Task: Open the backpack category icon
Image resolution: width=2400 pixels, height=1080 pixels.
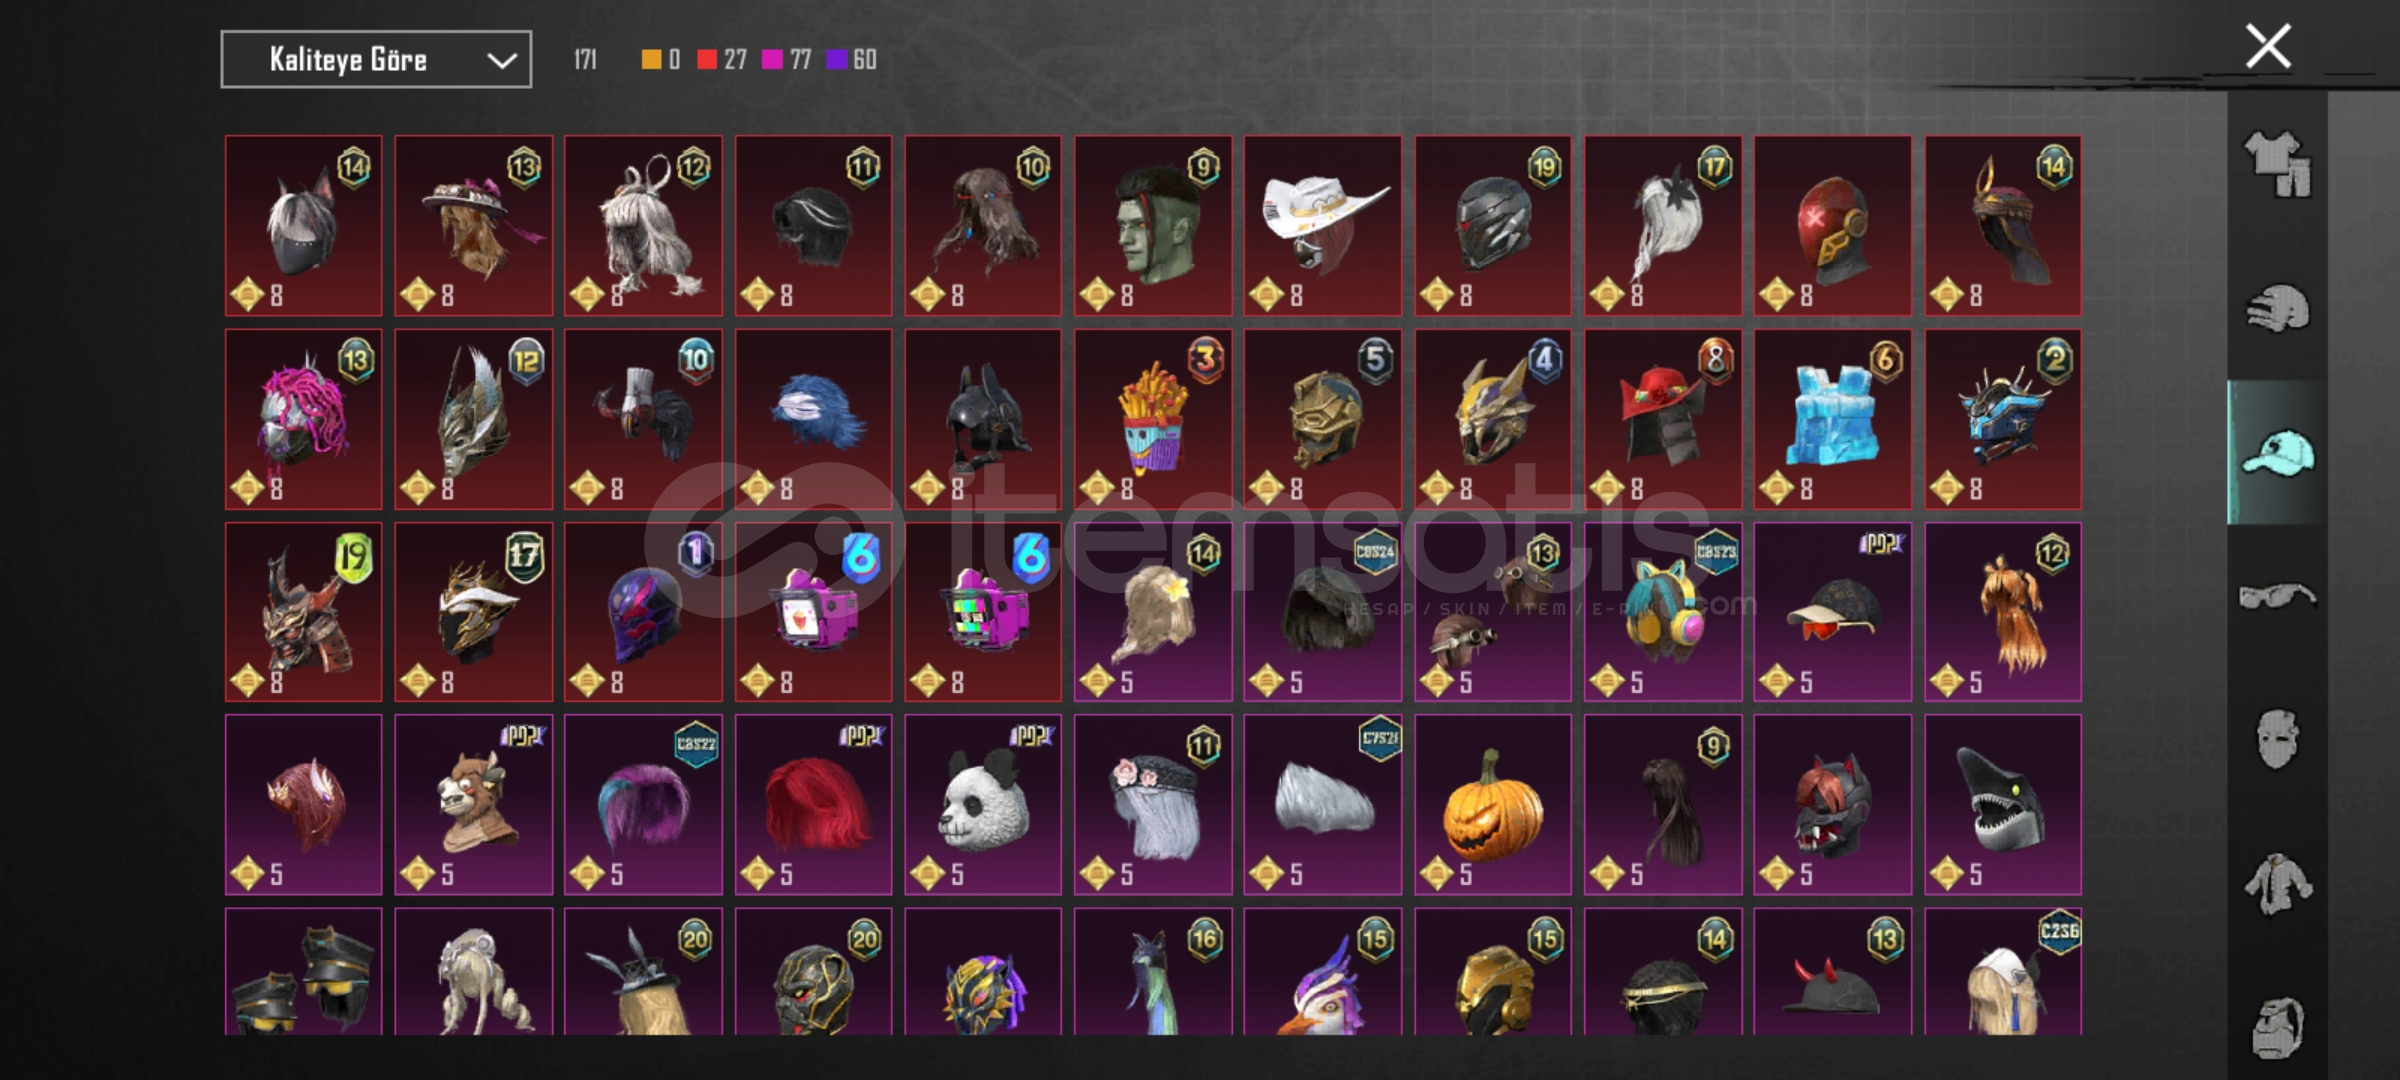Action: (2277, 1027)
